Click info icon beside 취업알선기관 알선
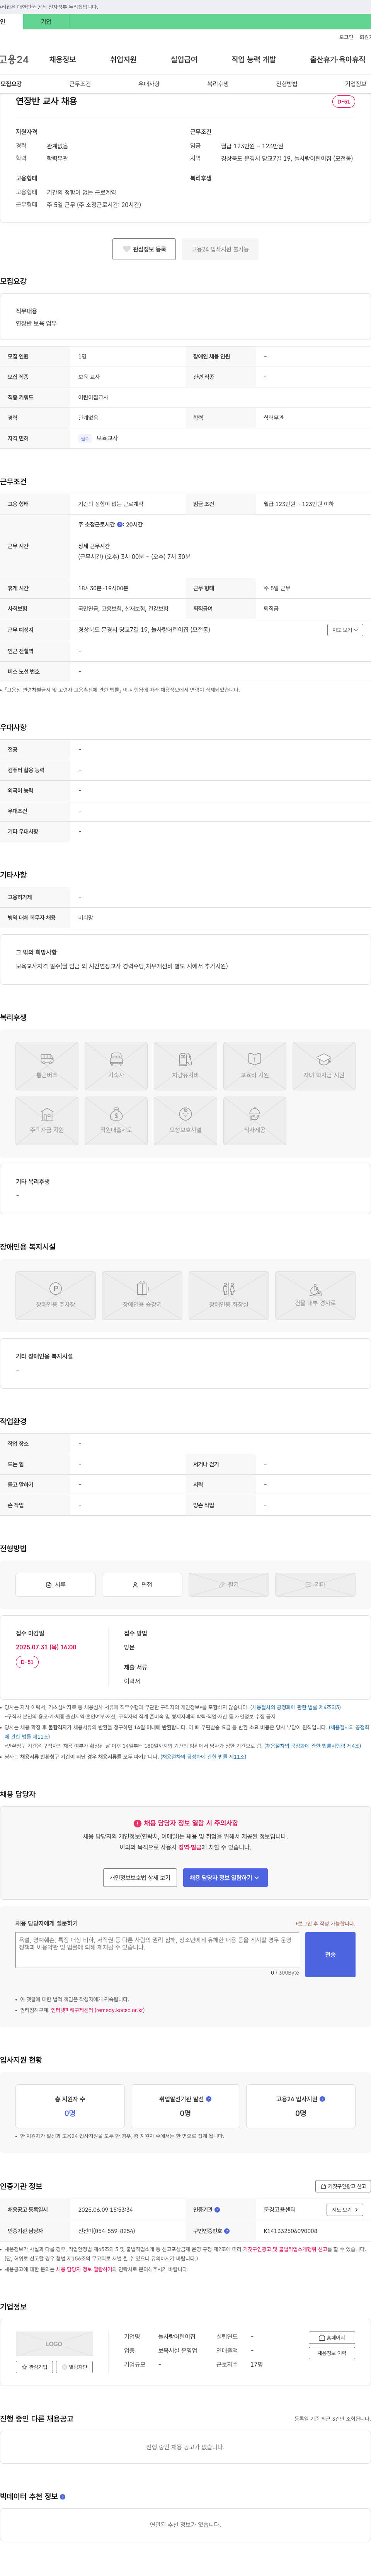Viewport: 371px width, 2576px height. [209, 2099]
